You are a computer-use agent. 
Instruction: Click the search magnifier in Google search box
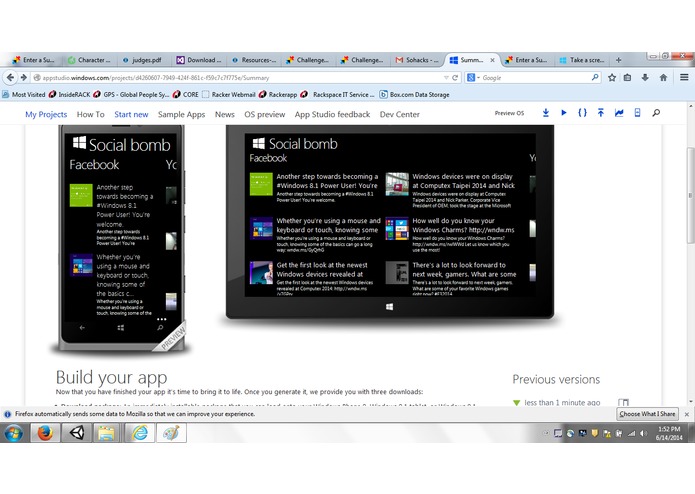[x=594, y=78]
